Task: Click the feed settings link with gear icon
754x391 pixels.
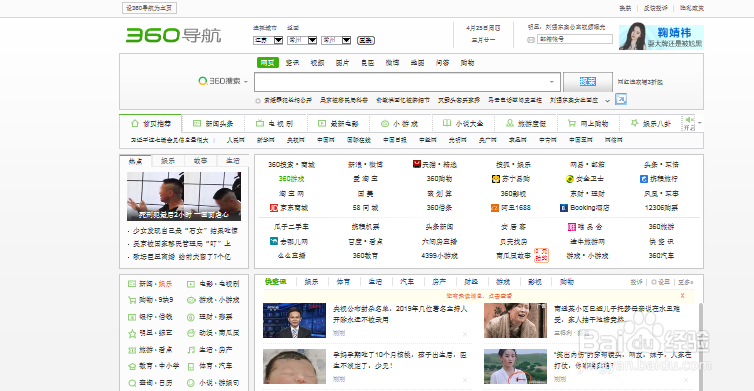Action: (x=660, y=282)
